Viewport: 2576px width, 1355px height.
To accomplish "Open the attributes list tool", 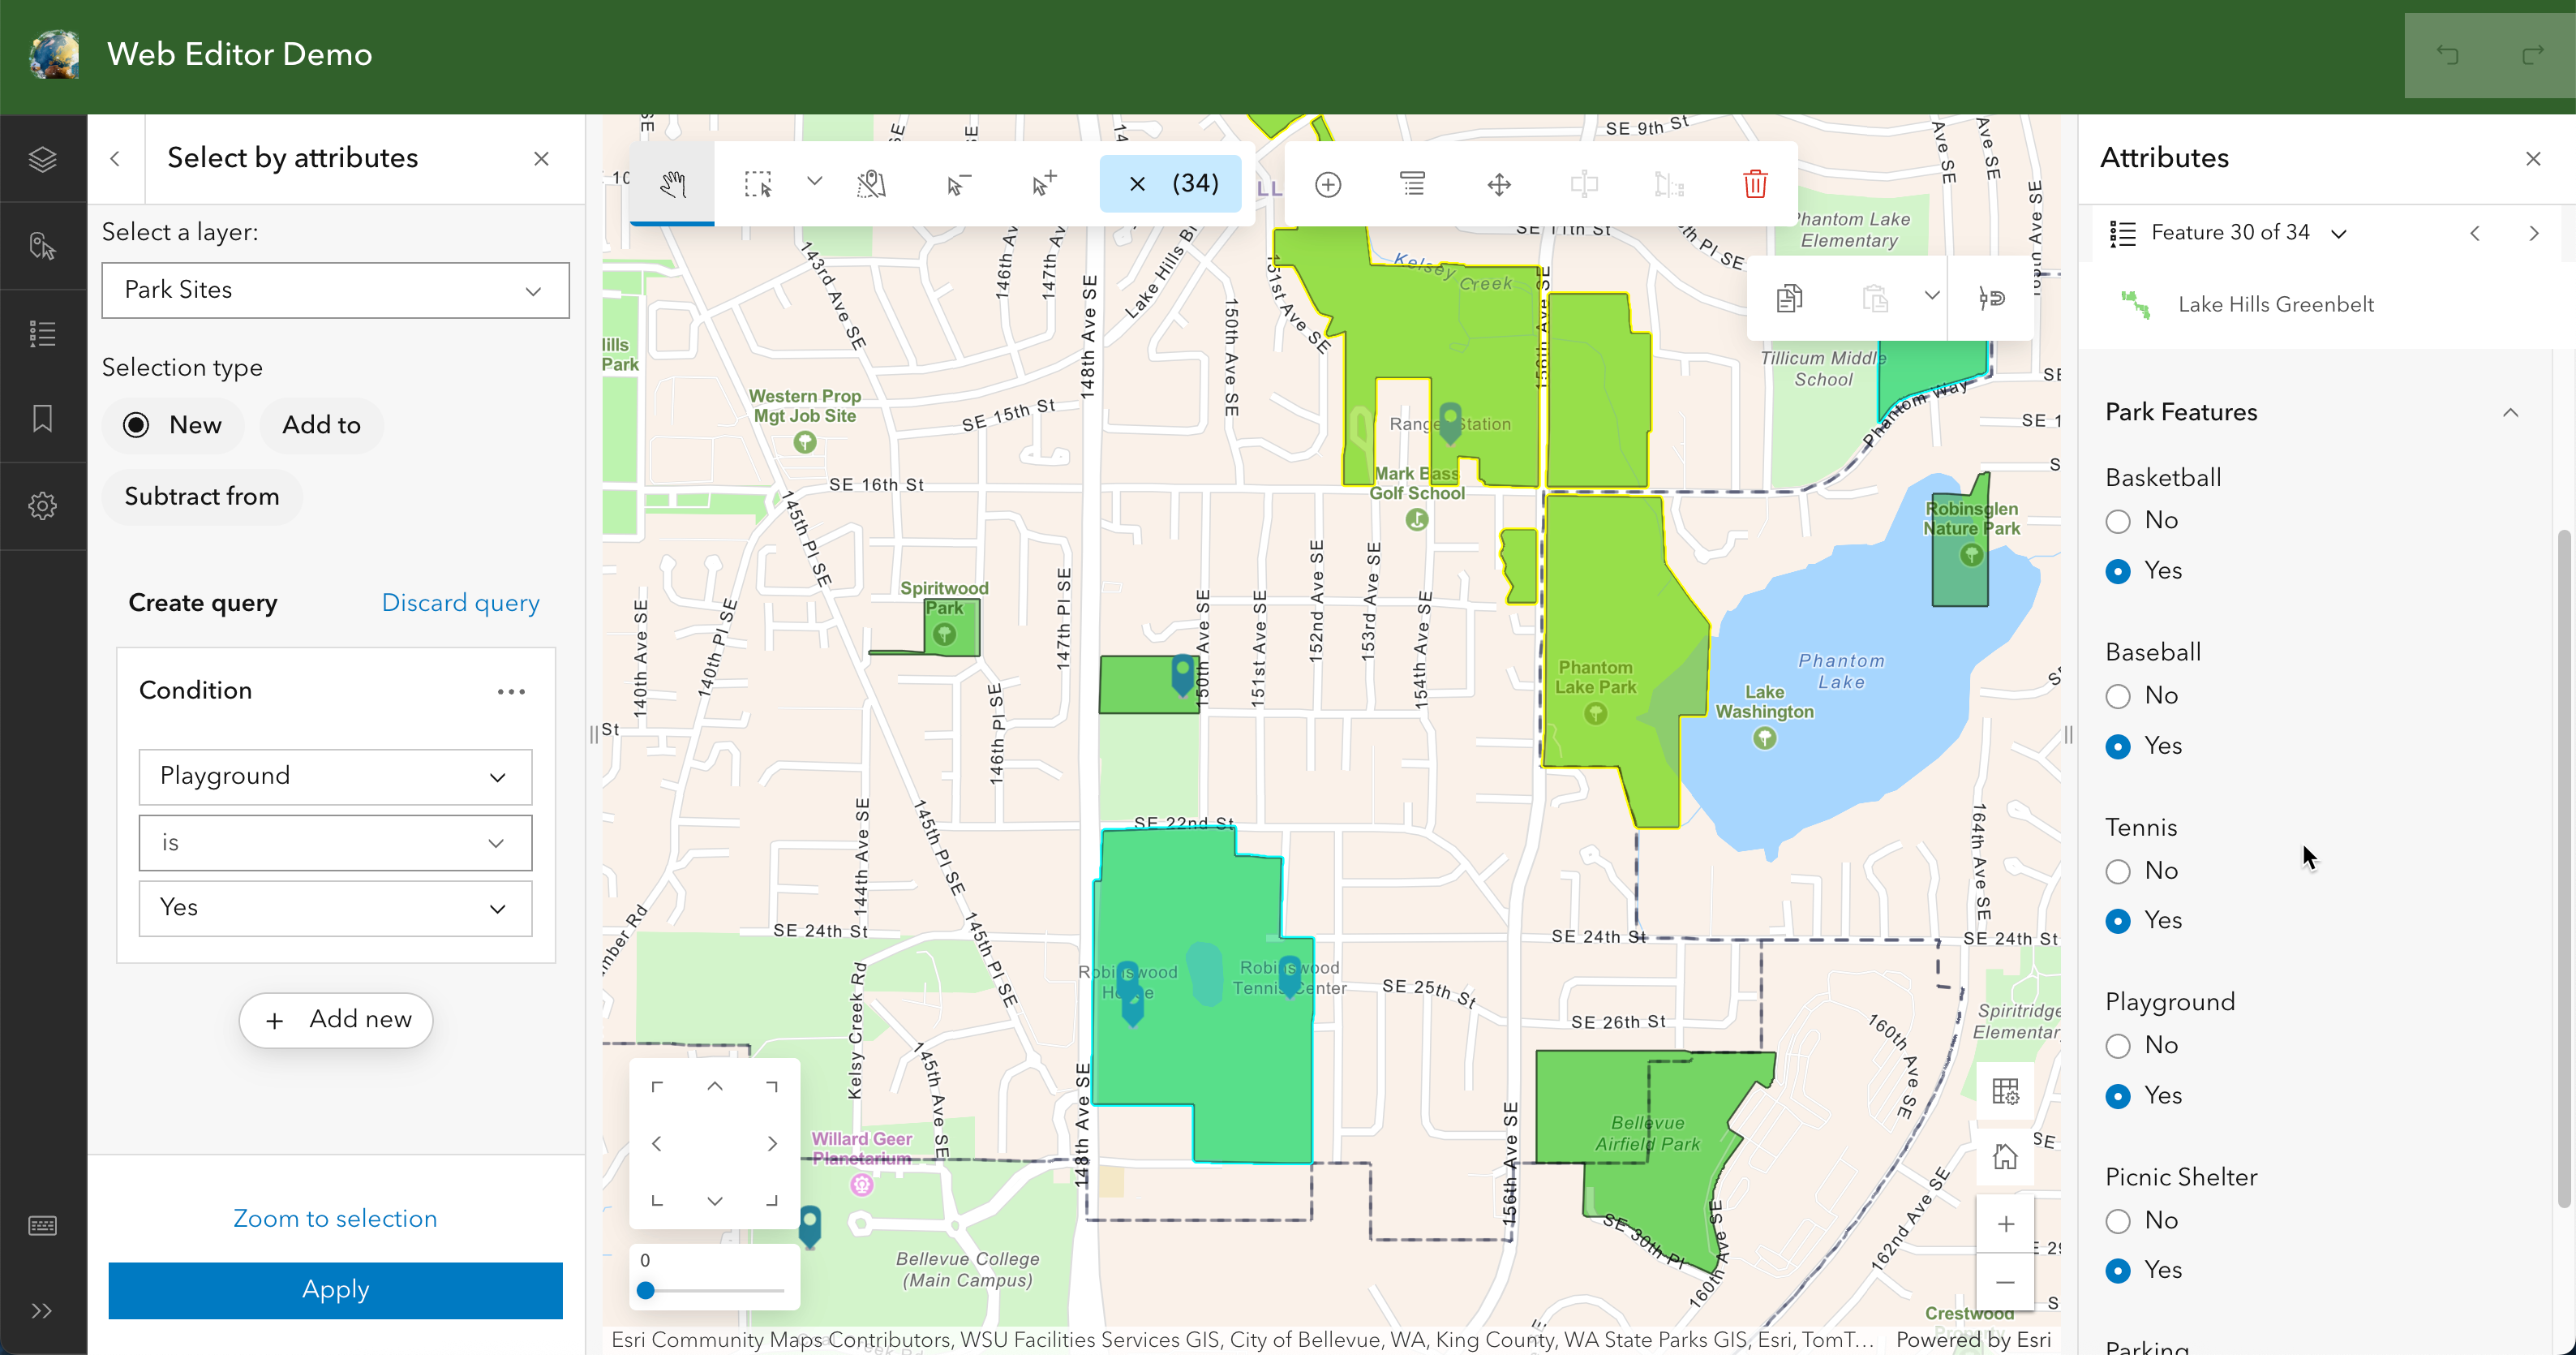I will pyautogui.click(x=1413, y=184).
